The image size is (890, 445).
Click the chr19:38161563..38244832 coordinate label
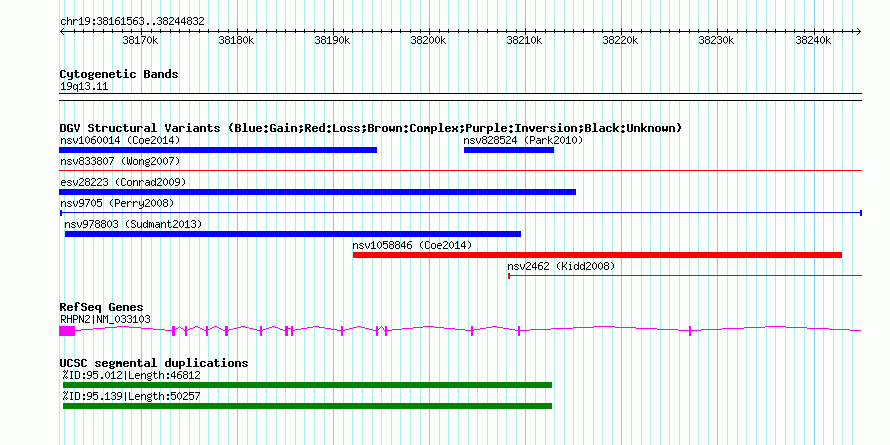click(x=132, y=22)
